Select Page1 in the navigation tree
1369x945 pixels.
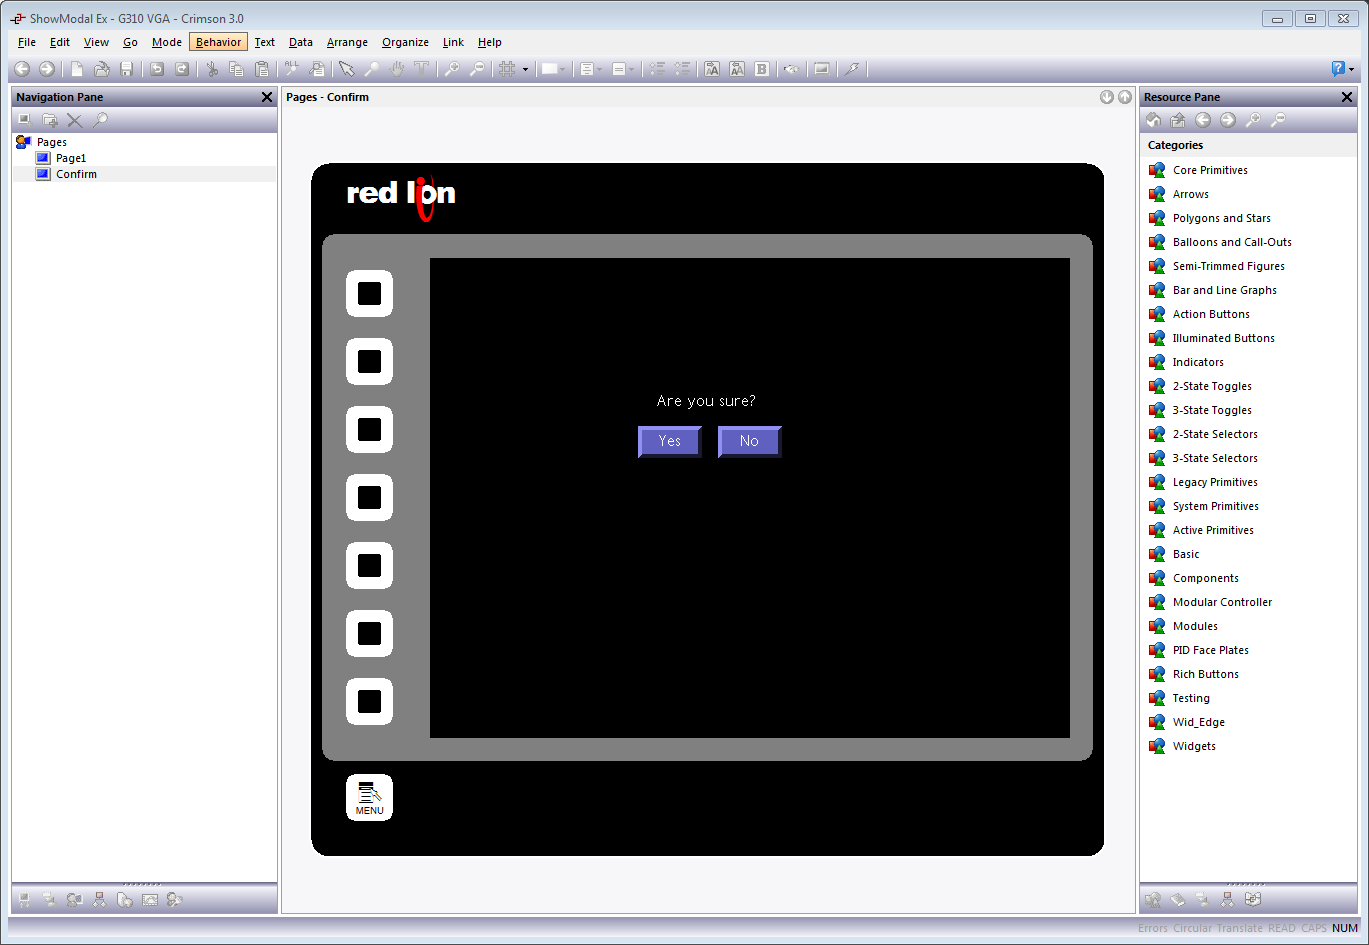[71, 158]
